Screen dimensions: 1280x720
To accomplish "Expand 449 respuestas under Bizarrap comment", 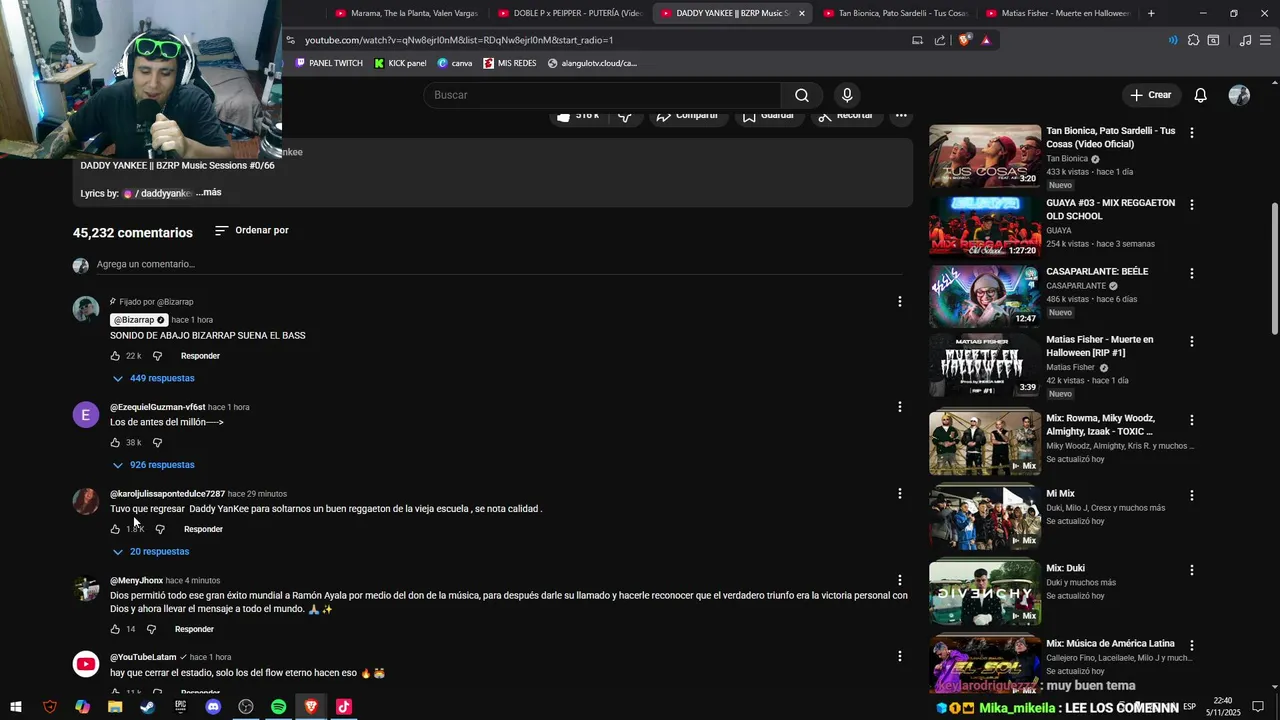I will click(153, 378).
